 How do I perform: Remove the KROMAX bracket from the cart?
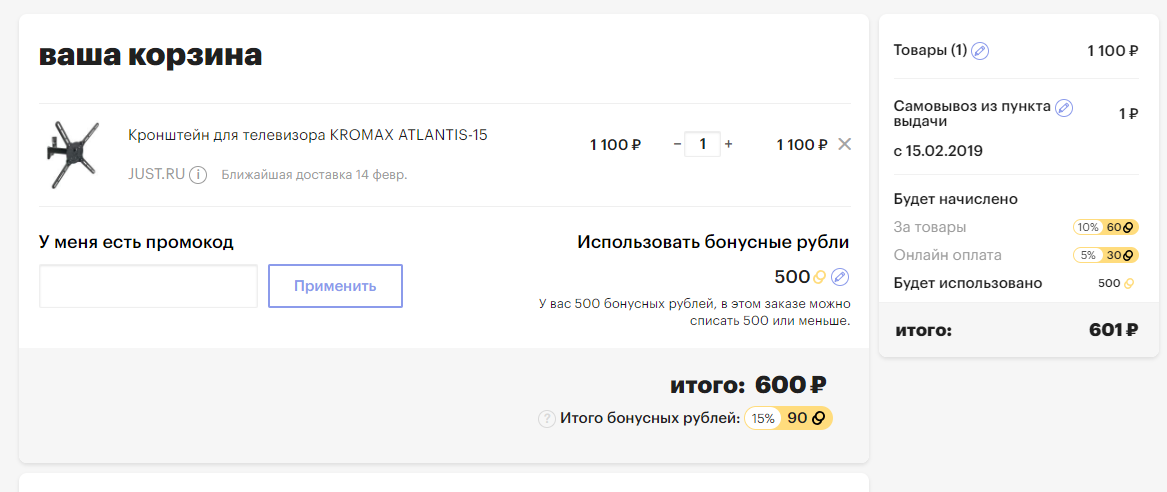tap(844, 144)
